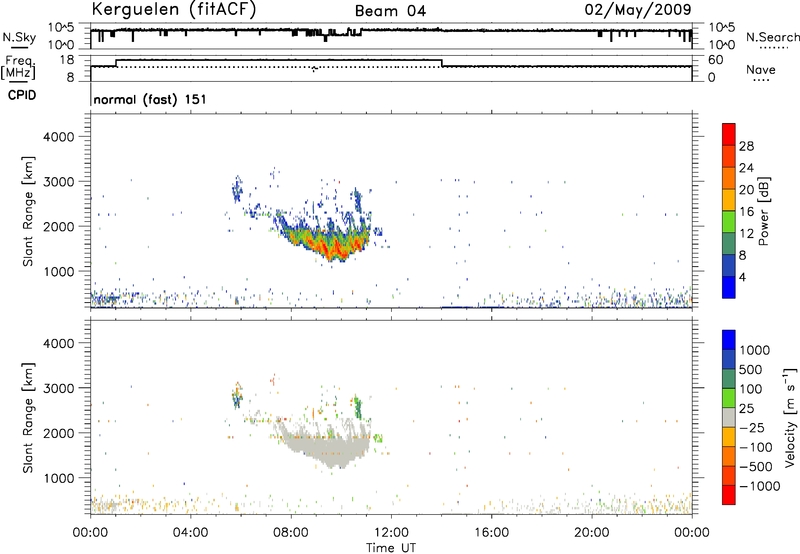Click the 'Beam 04' label
Image resolution: width=800 pixels, height=554 pixels.
(x=390, y=11)
